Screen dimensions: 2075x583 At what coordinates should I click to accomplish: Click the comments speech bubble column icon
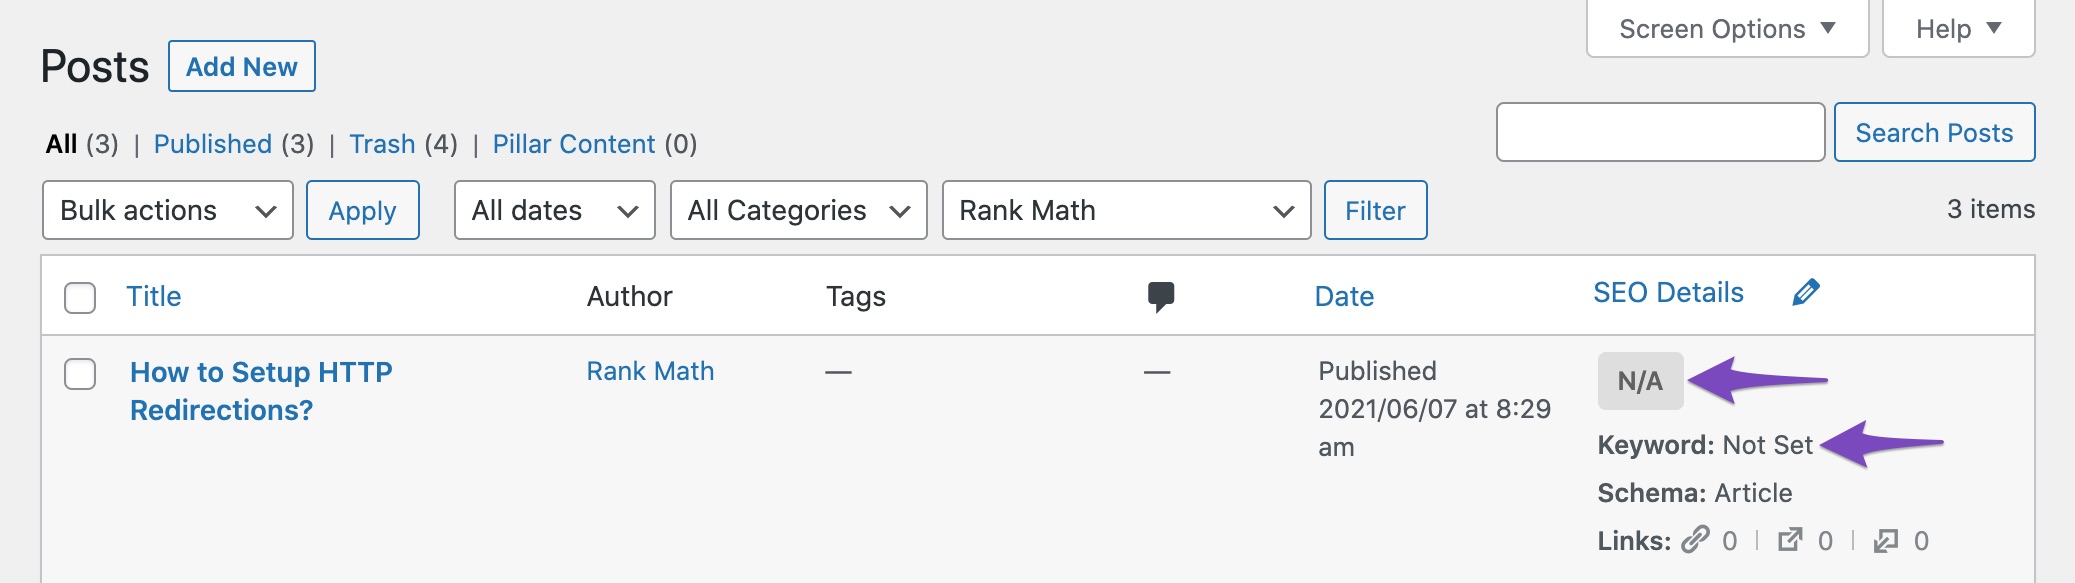(x=1161, y=296)
